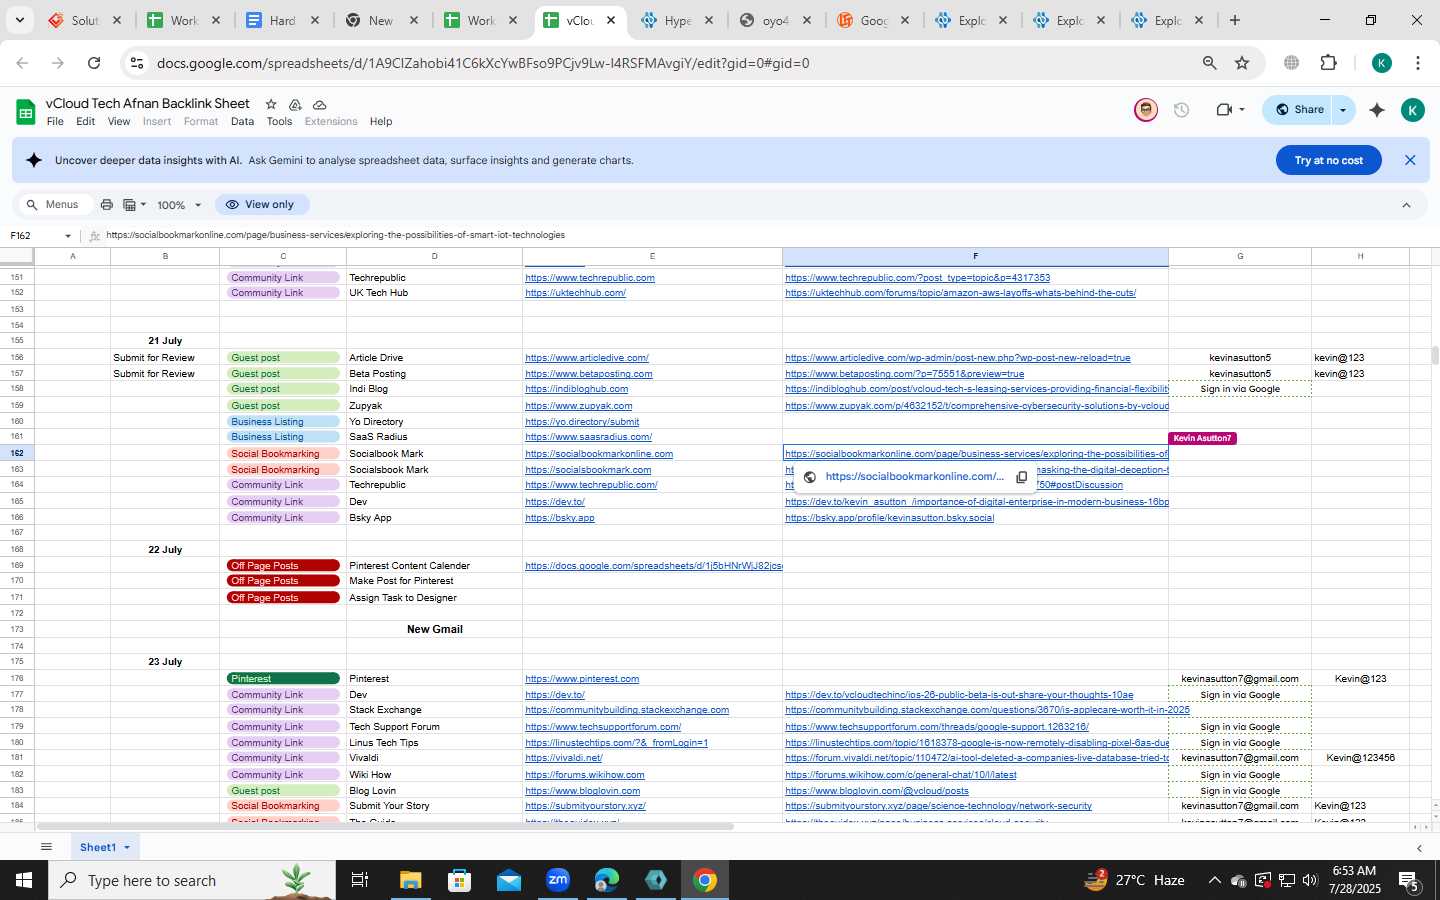The width and height of the screenshot is (1440, 900).
Task: Click the all sheets hamburger icon
Action: tap(46, 847)
